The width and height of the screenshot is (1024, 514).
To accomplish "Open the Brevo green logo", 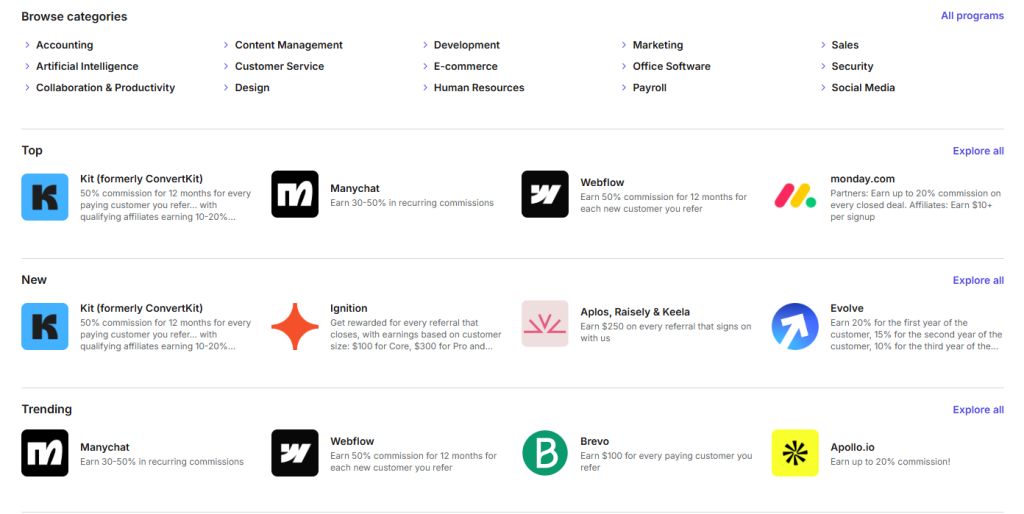I will point(545,453).
